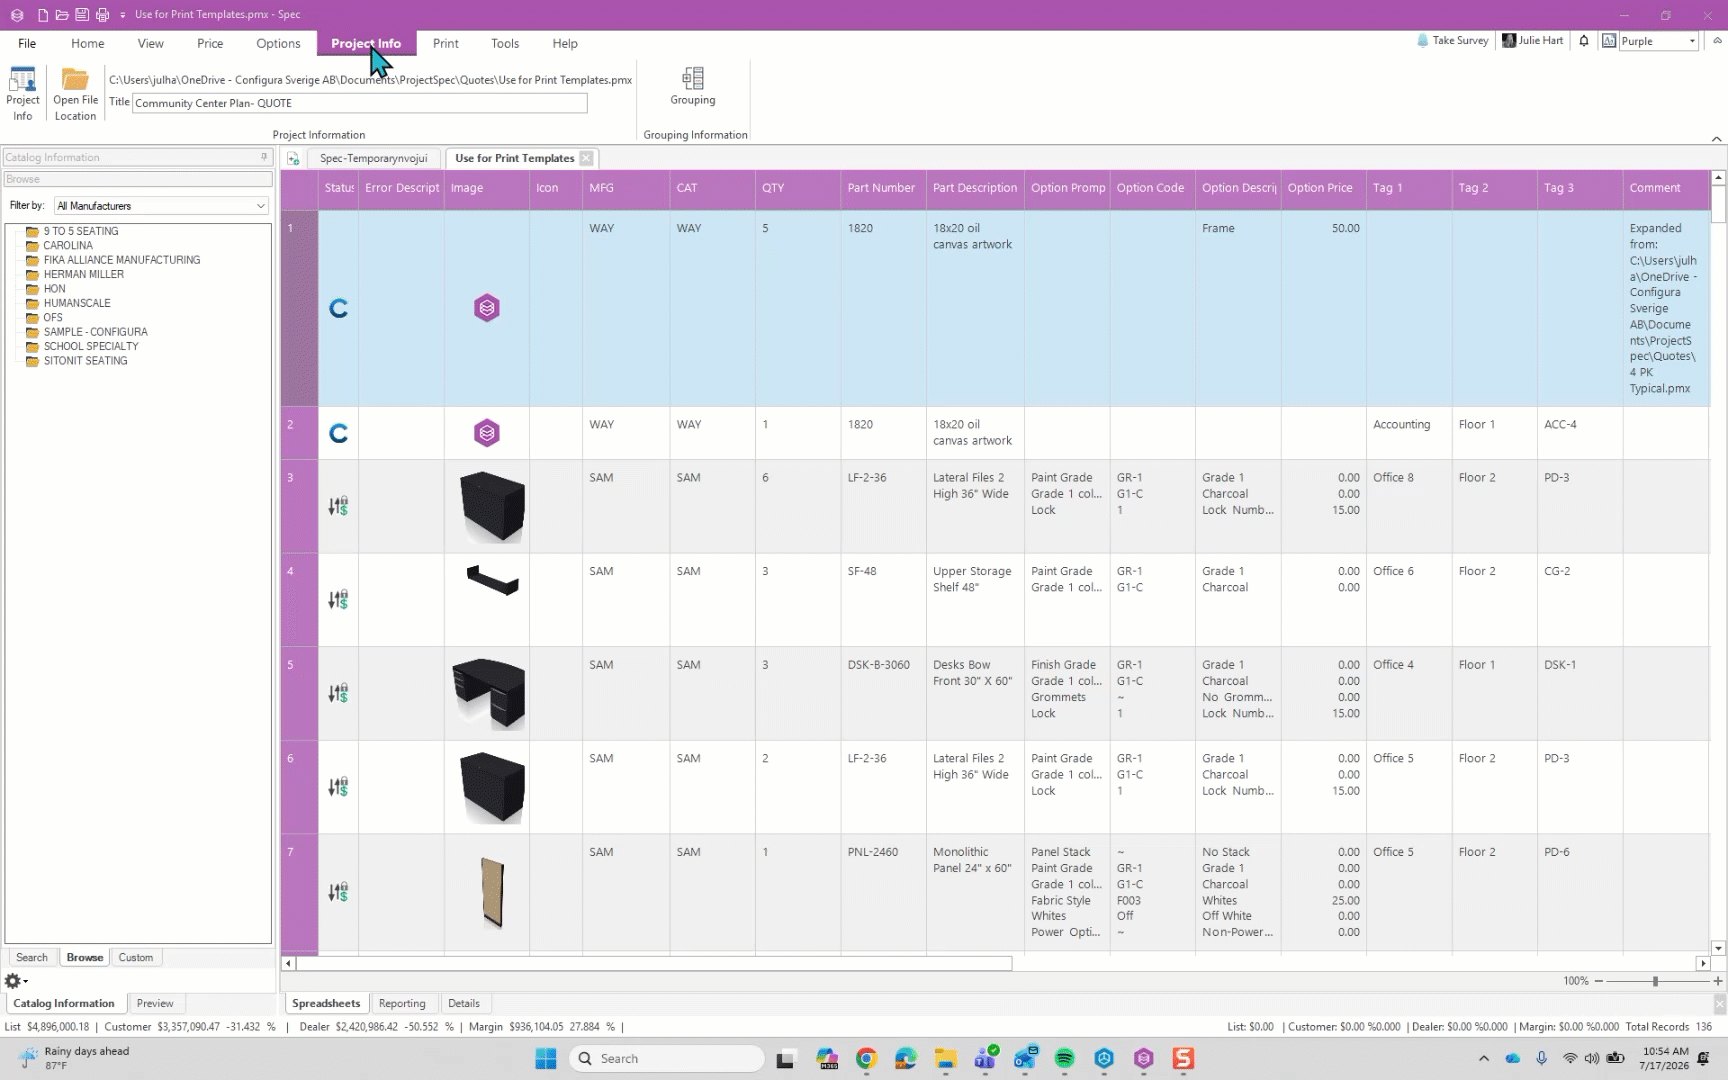Switch to the Home ribbon tab
Image resolution: width=1728 pixels, height=1080 pixels.
[87, 43]
